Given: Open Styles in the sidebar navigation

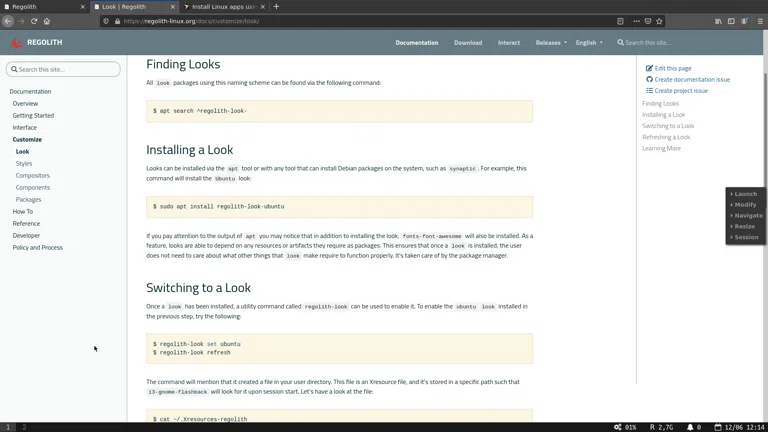Looking at the screenshot, I should (x=24, y=163).
